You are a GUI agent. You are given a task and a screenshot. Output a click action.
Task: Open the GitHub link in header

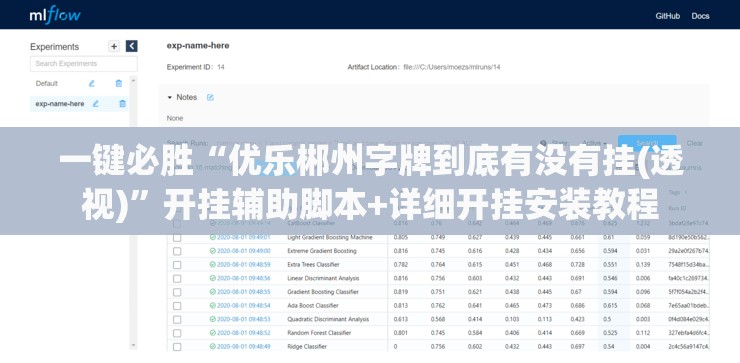pyautogui.click(x=667, y=16)
